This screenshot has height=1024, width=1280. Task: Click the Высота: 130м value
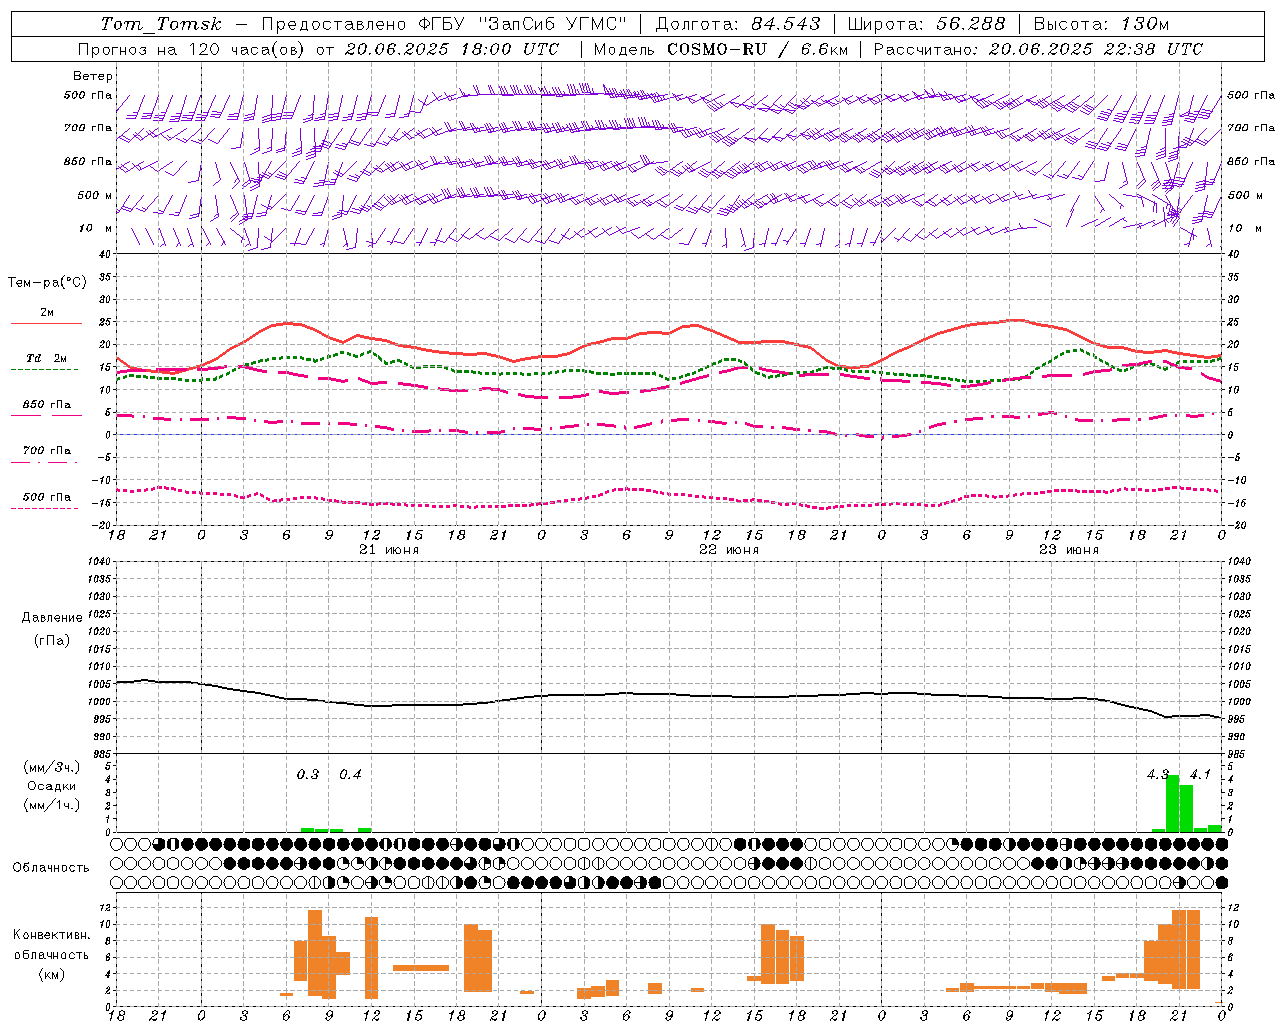pyautogui.click(x=1100, y=24)
